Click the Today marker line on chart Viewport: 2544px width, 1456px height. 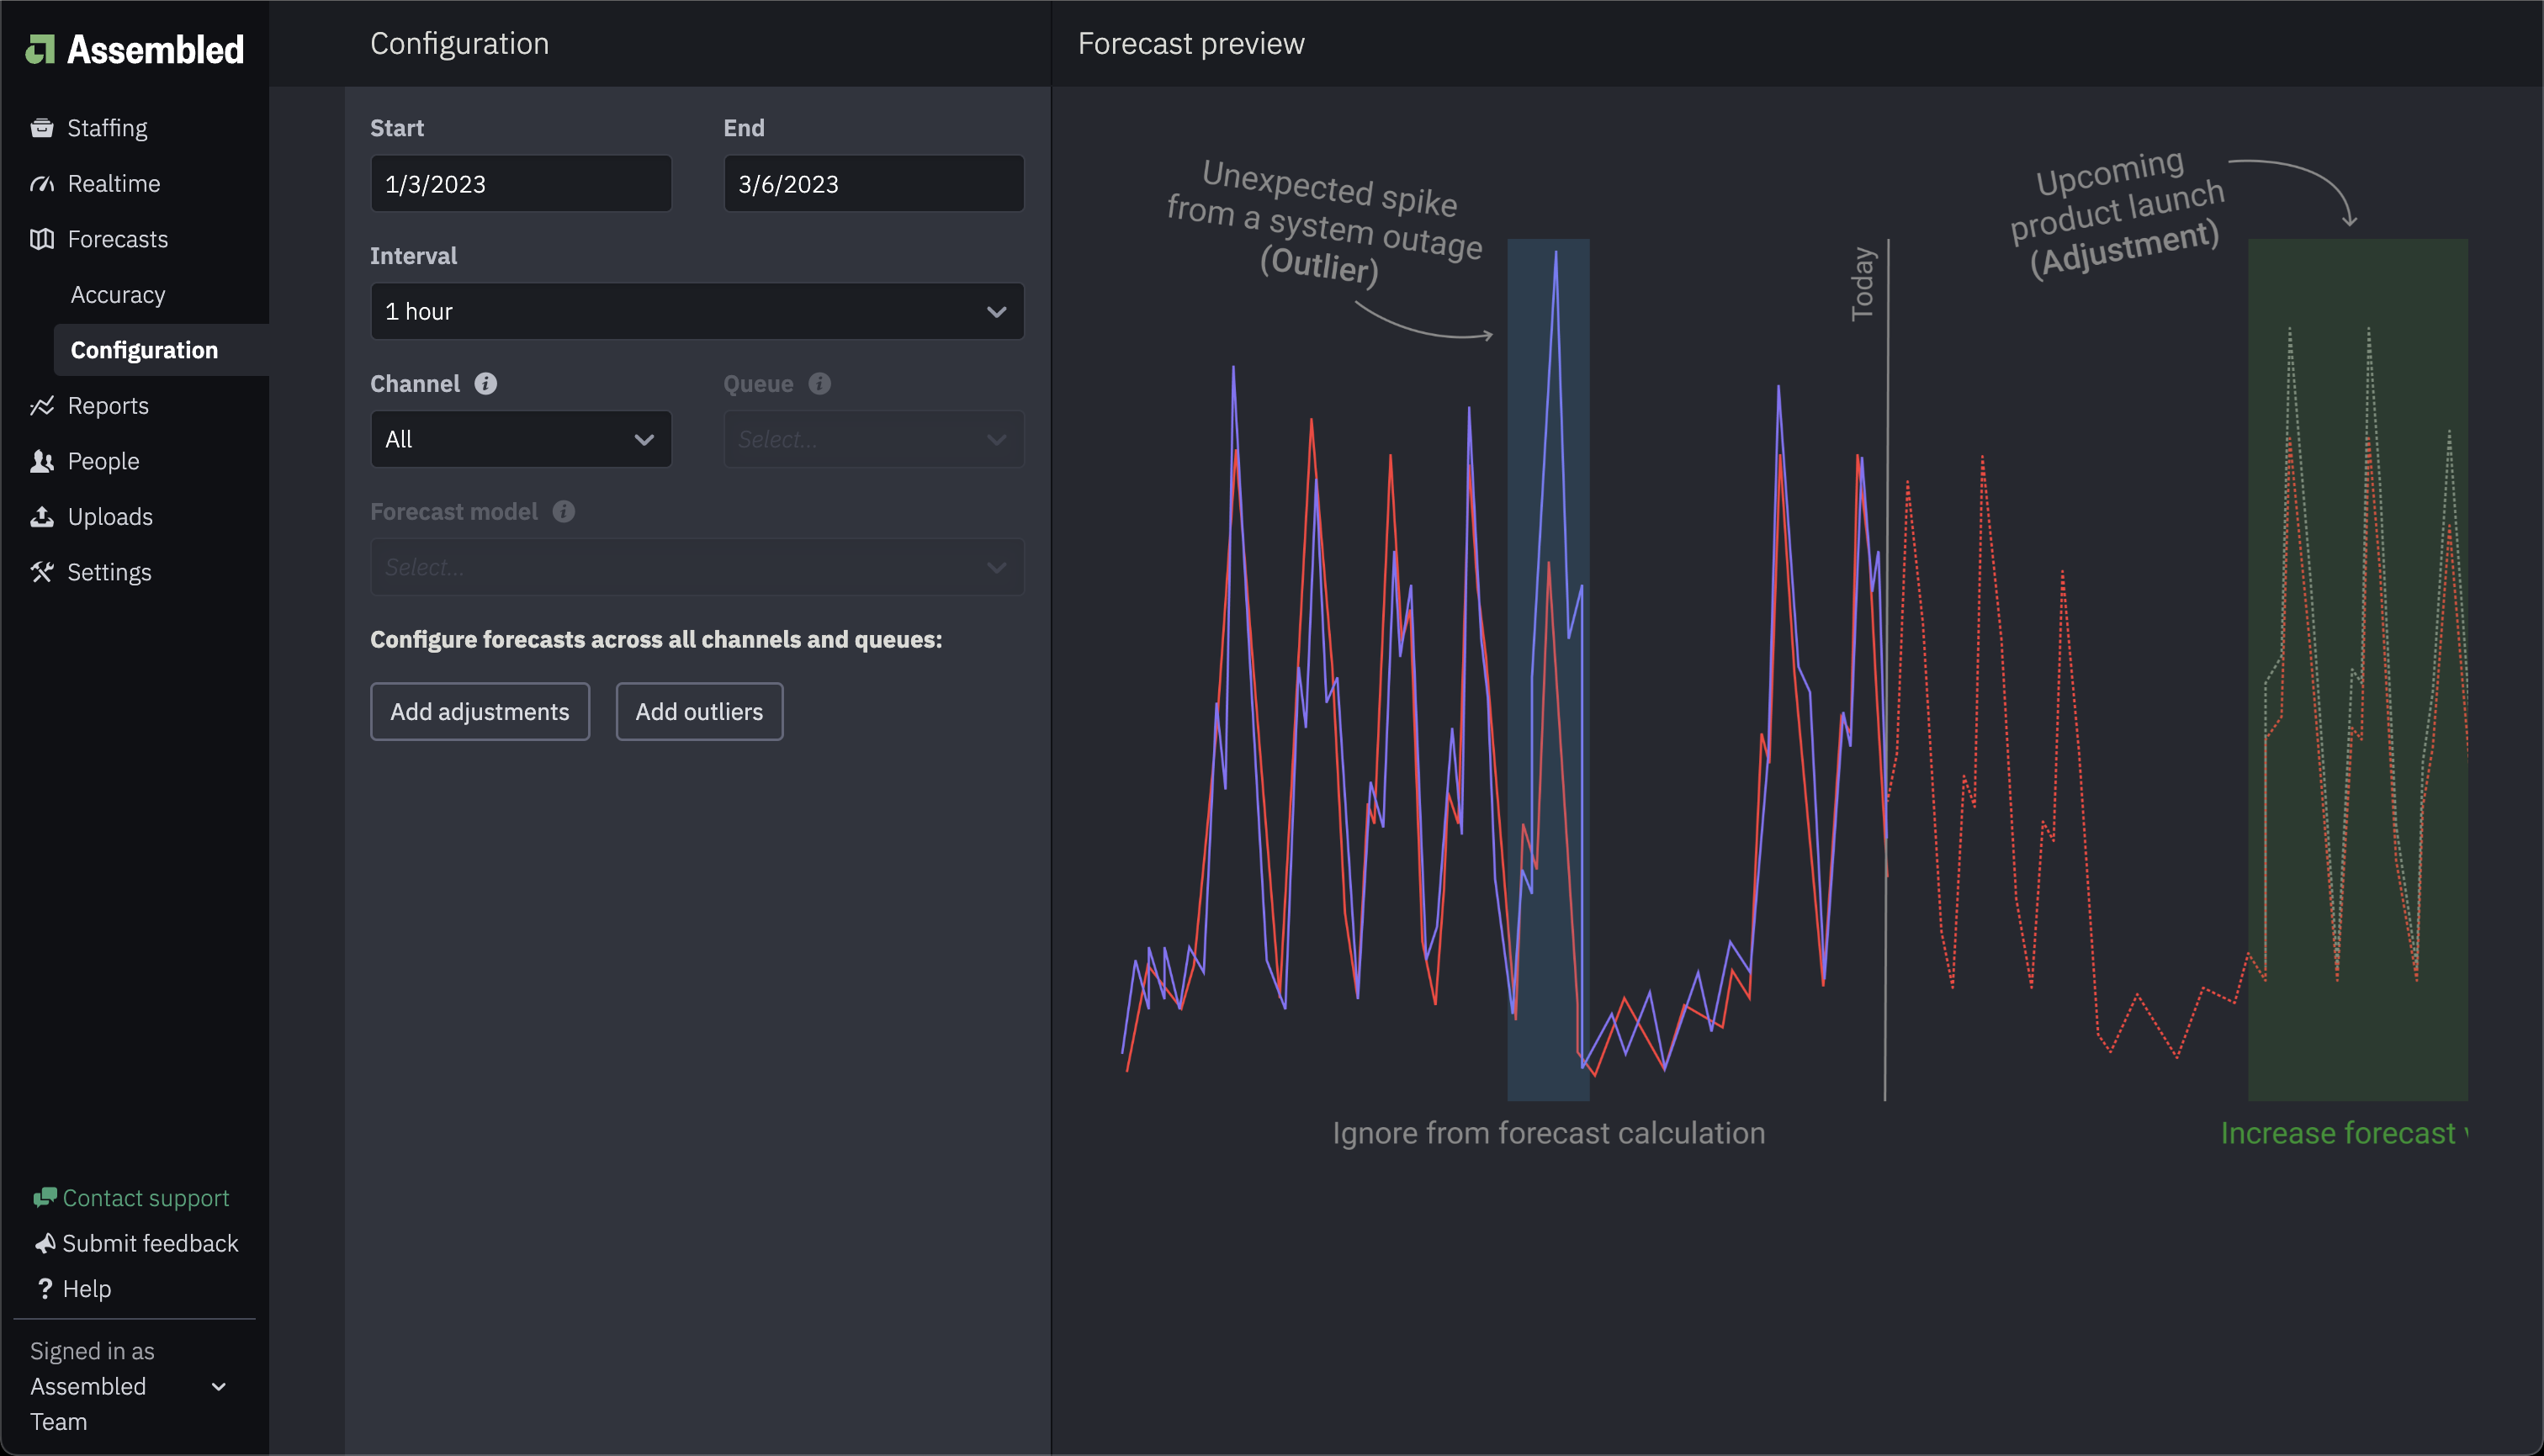[1886, 670]
